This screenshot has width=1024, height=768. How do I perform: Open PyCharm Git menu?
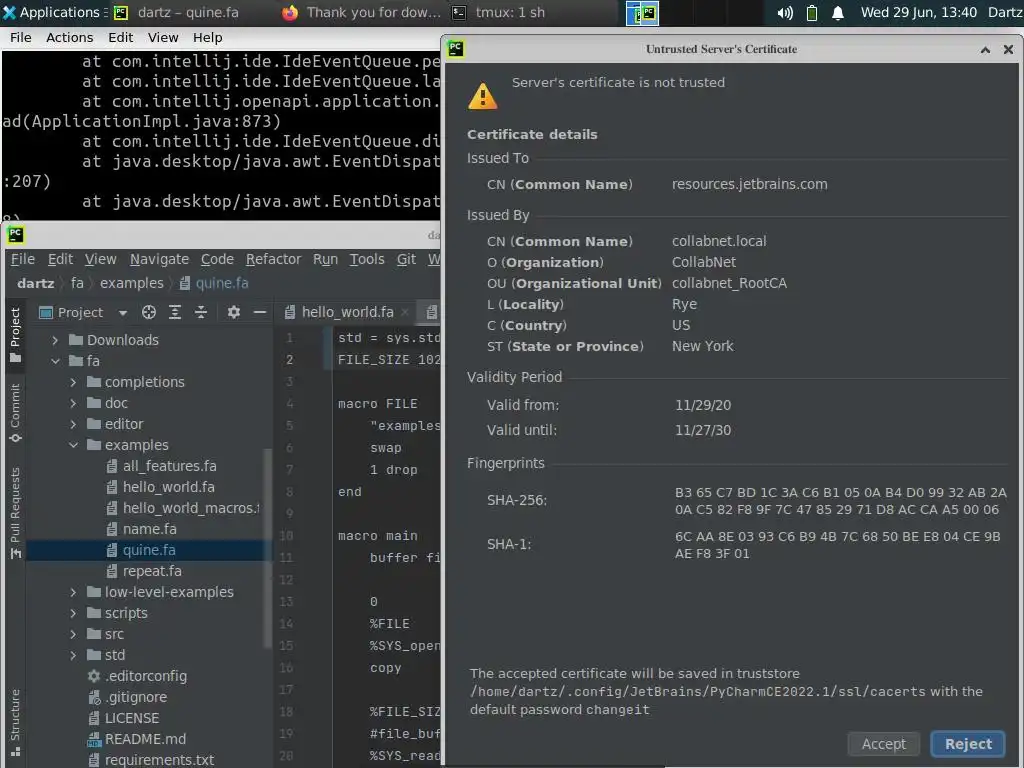[406, 259]
